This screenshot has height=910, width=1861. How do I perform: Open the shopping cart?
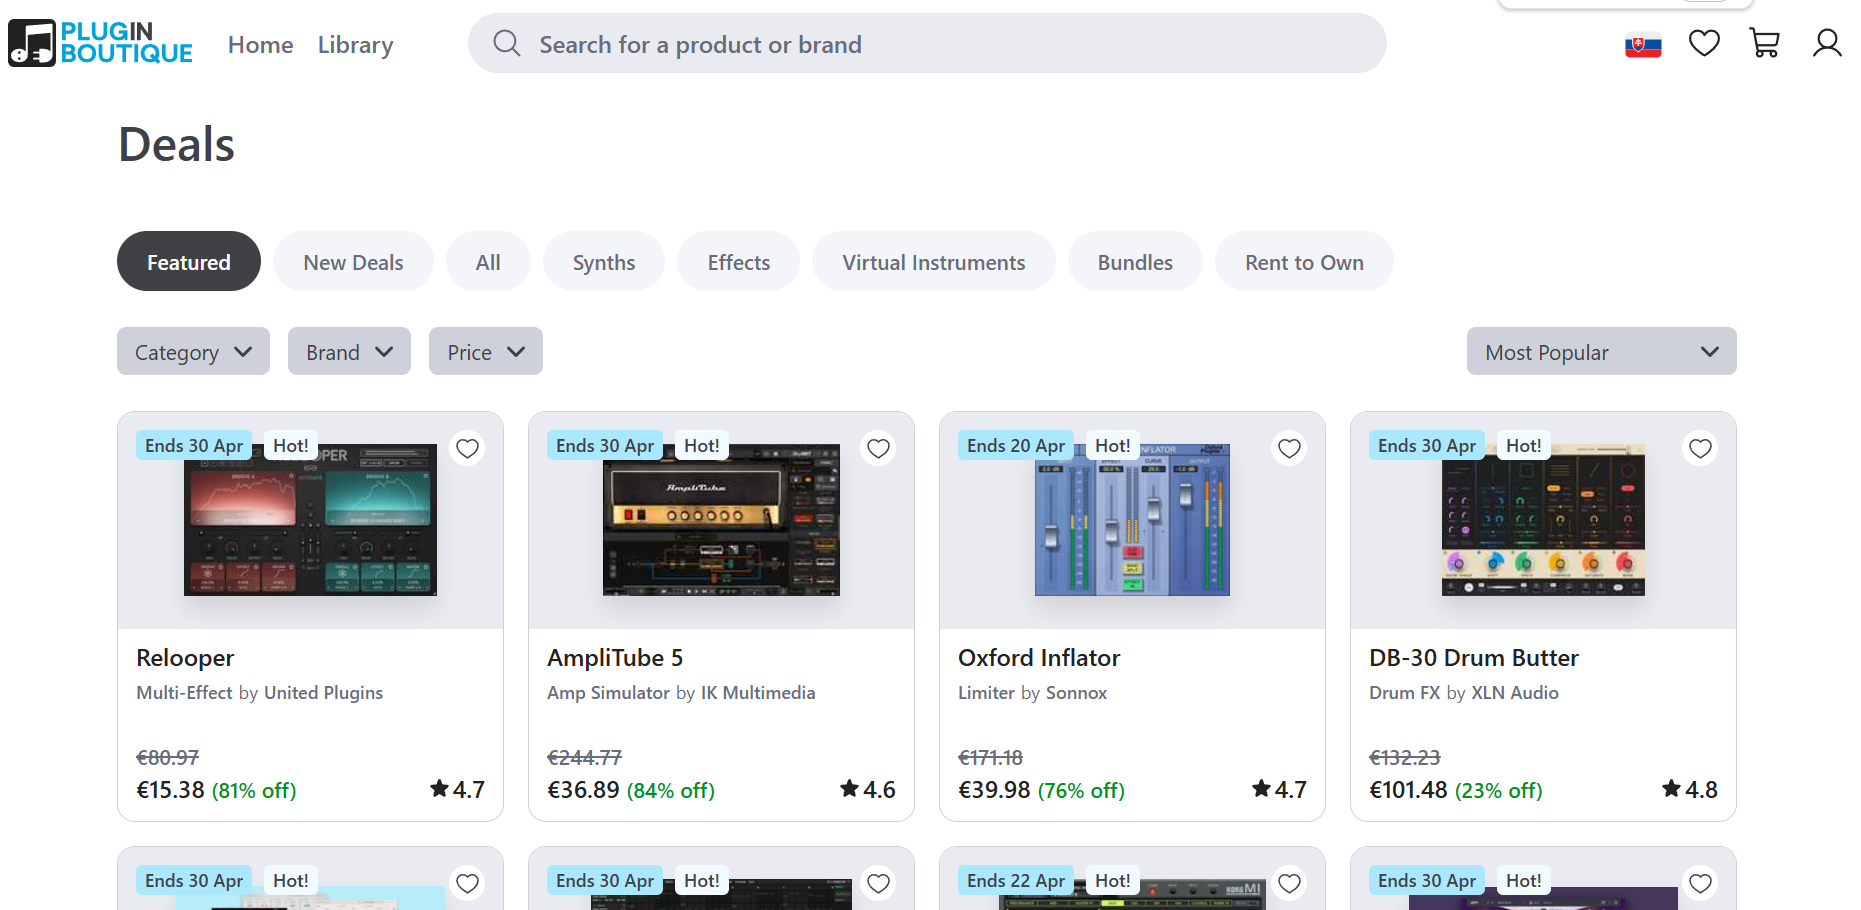tap(1764, 43)
